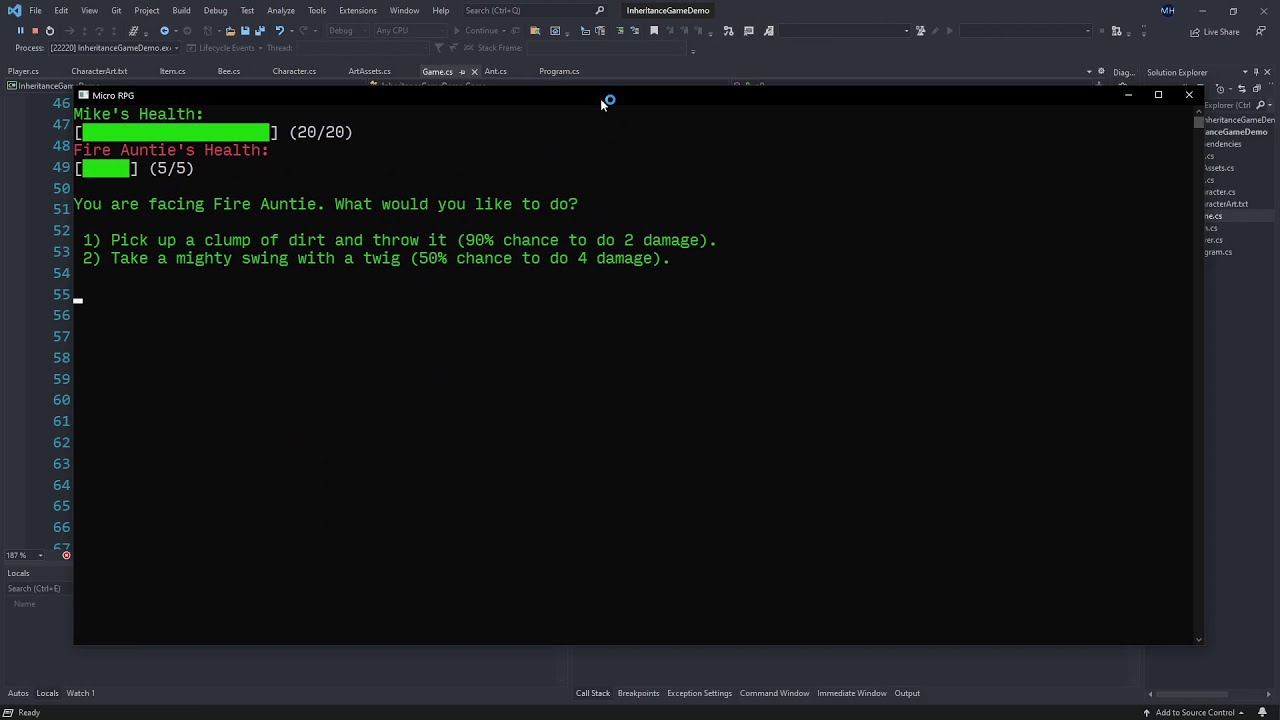Viewport: 1280px width, 720px height.
Task: Open the Diagnostics tools tab
Action: tap(1124, 72)
